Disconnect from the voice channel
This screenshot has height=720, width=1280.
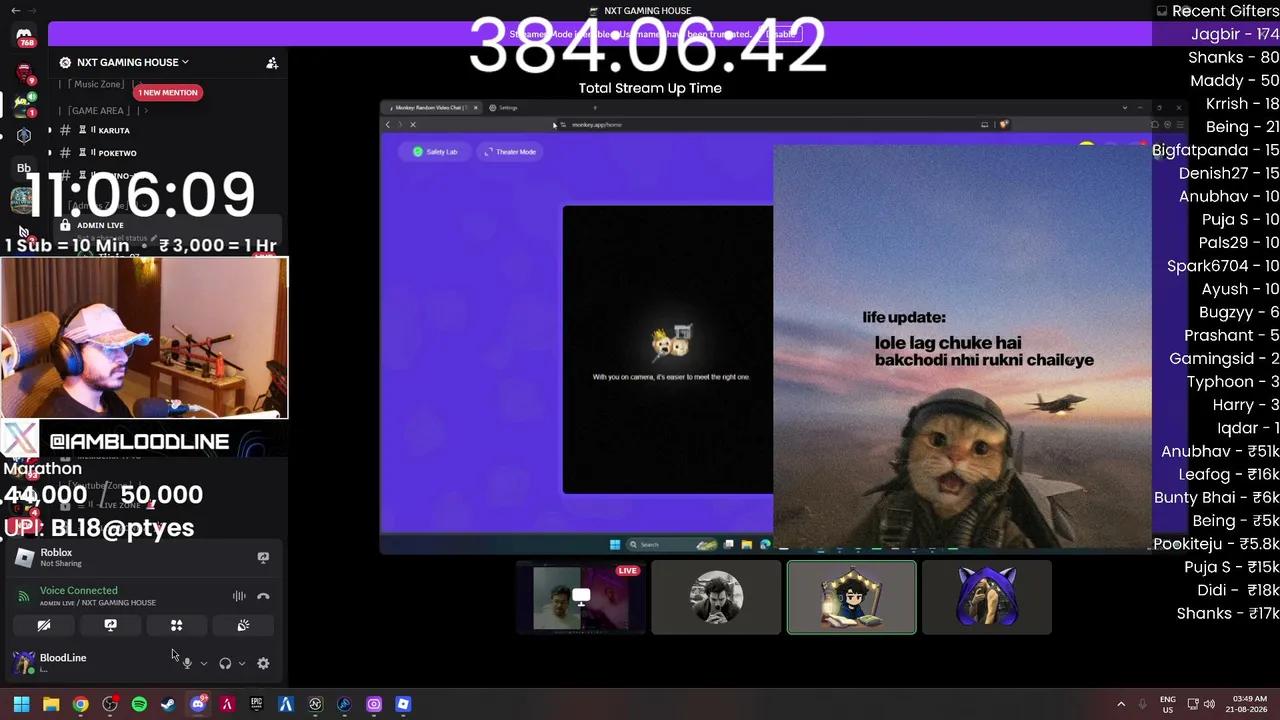[x=263, y=596]
